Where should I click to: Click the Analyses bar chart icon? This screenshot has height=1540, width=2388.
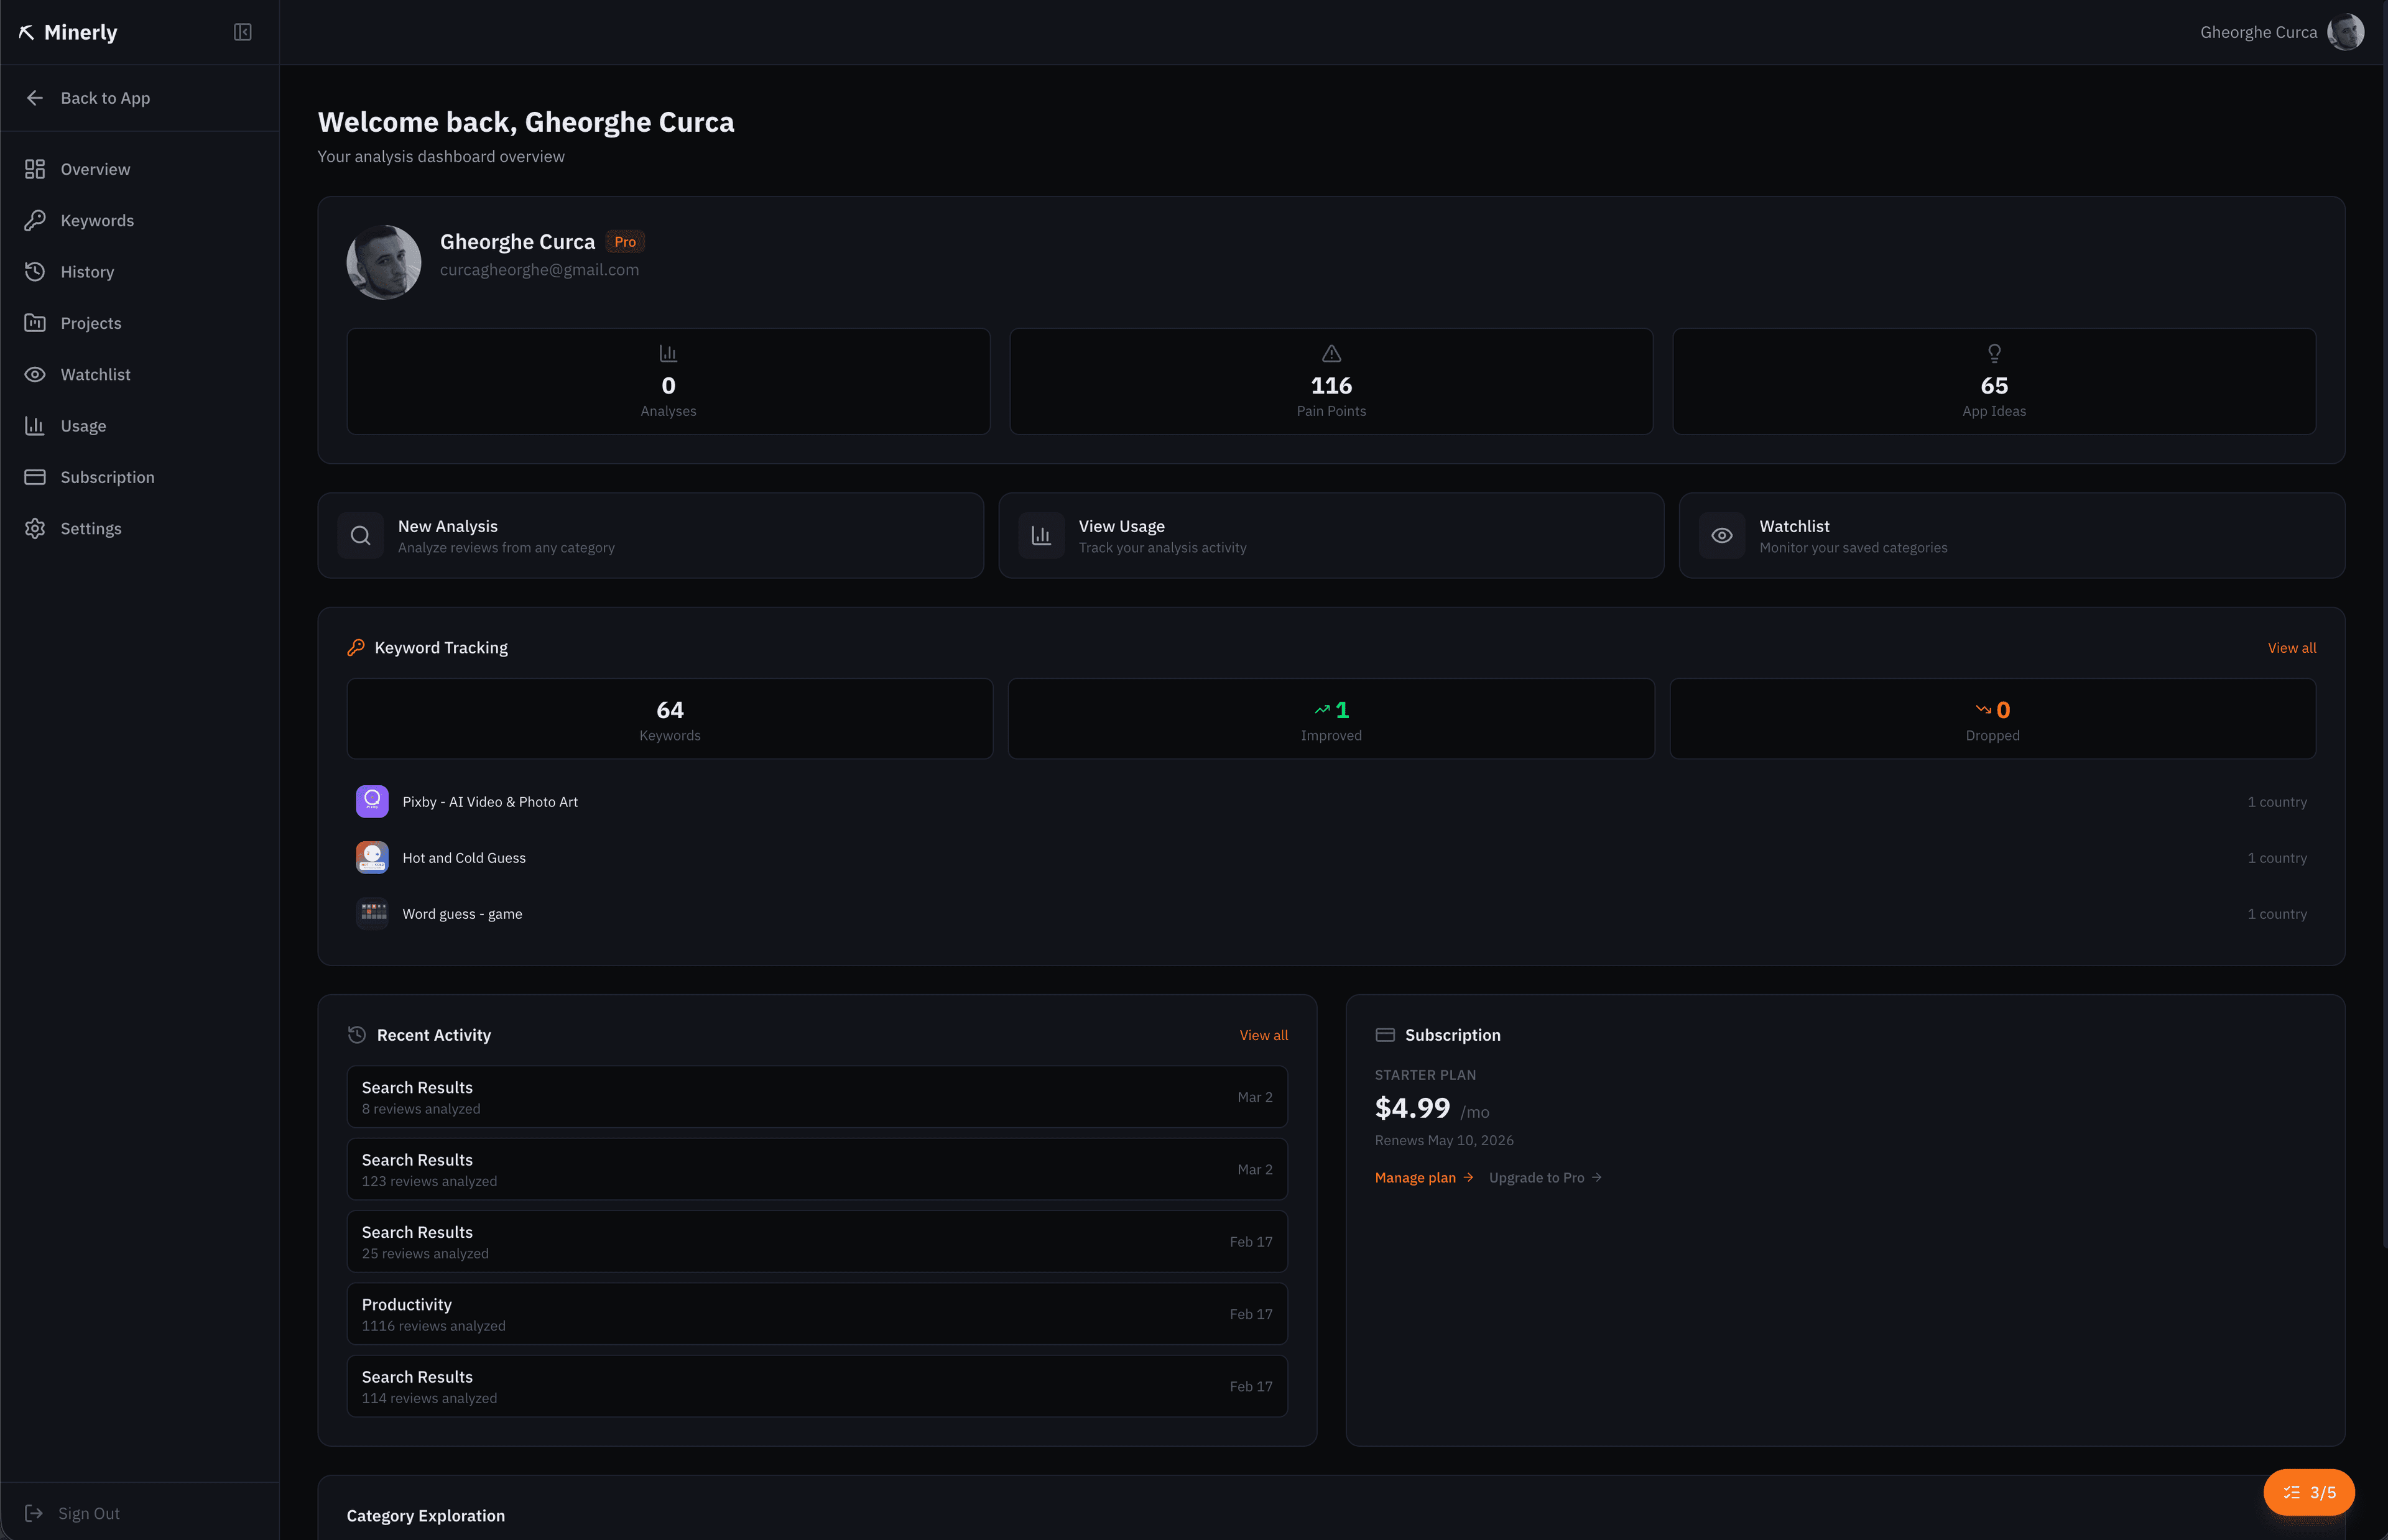click(668, 354)
